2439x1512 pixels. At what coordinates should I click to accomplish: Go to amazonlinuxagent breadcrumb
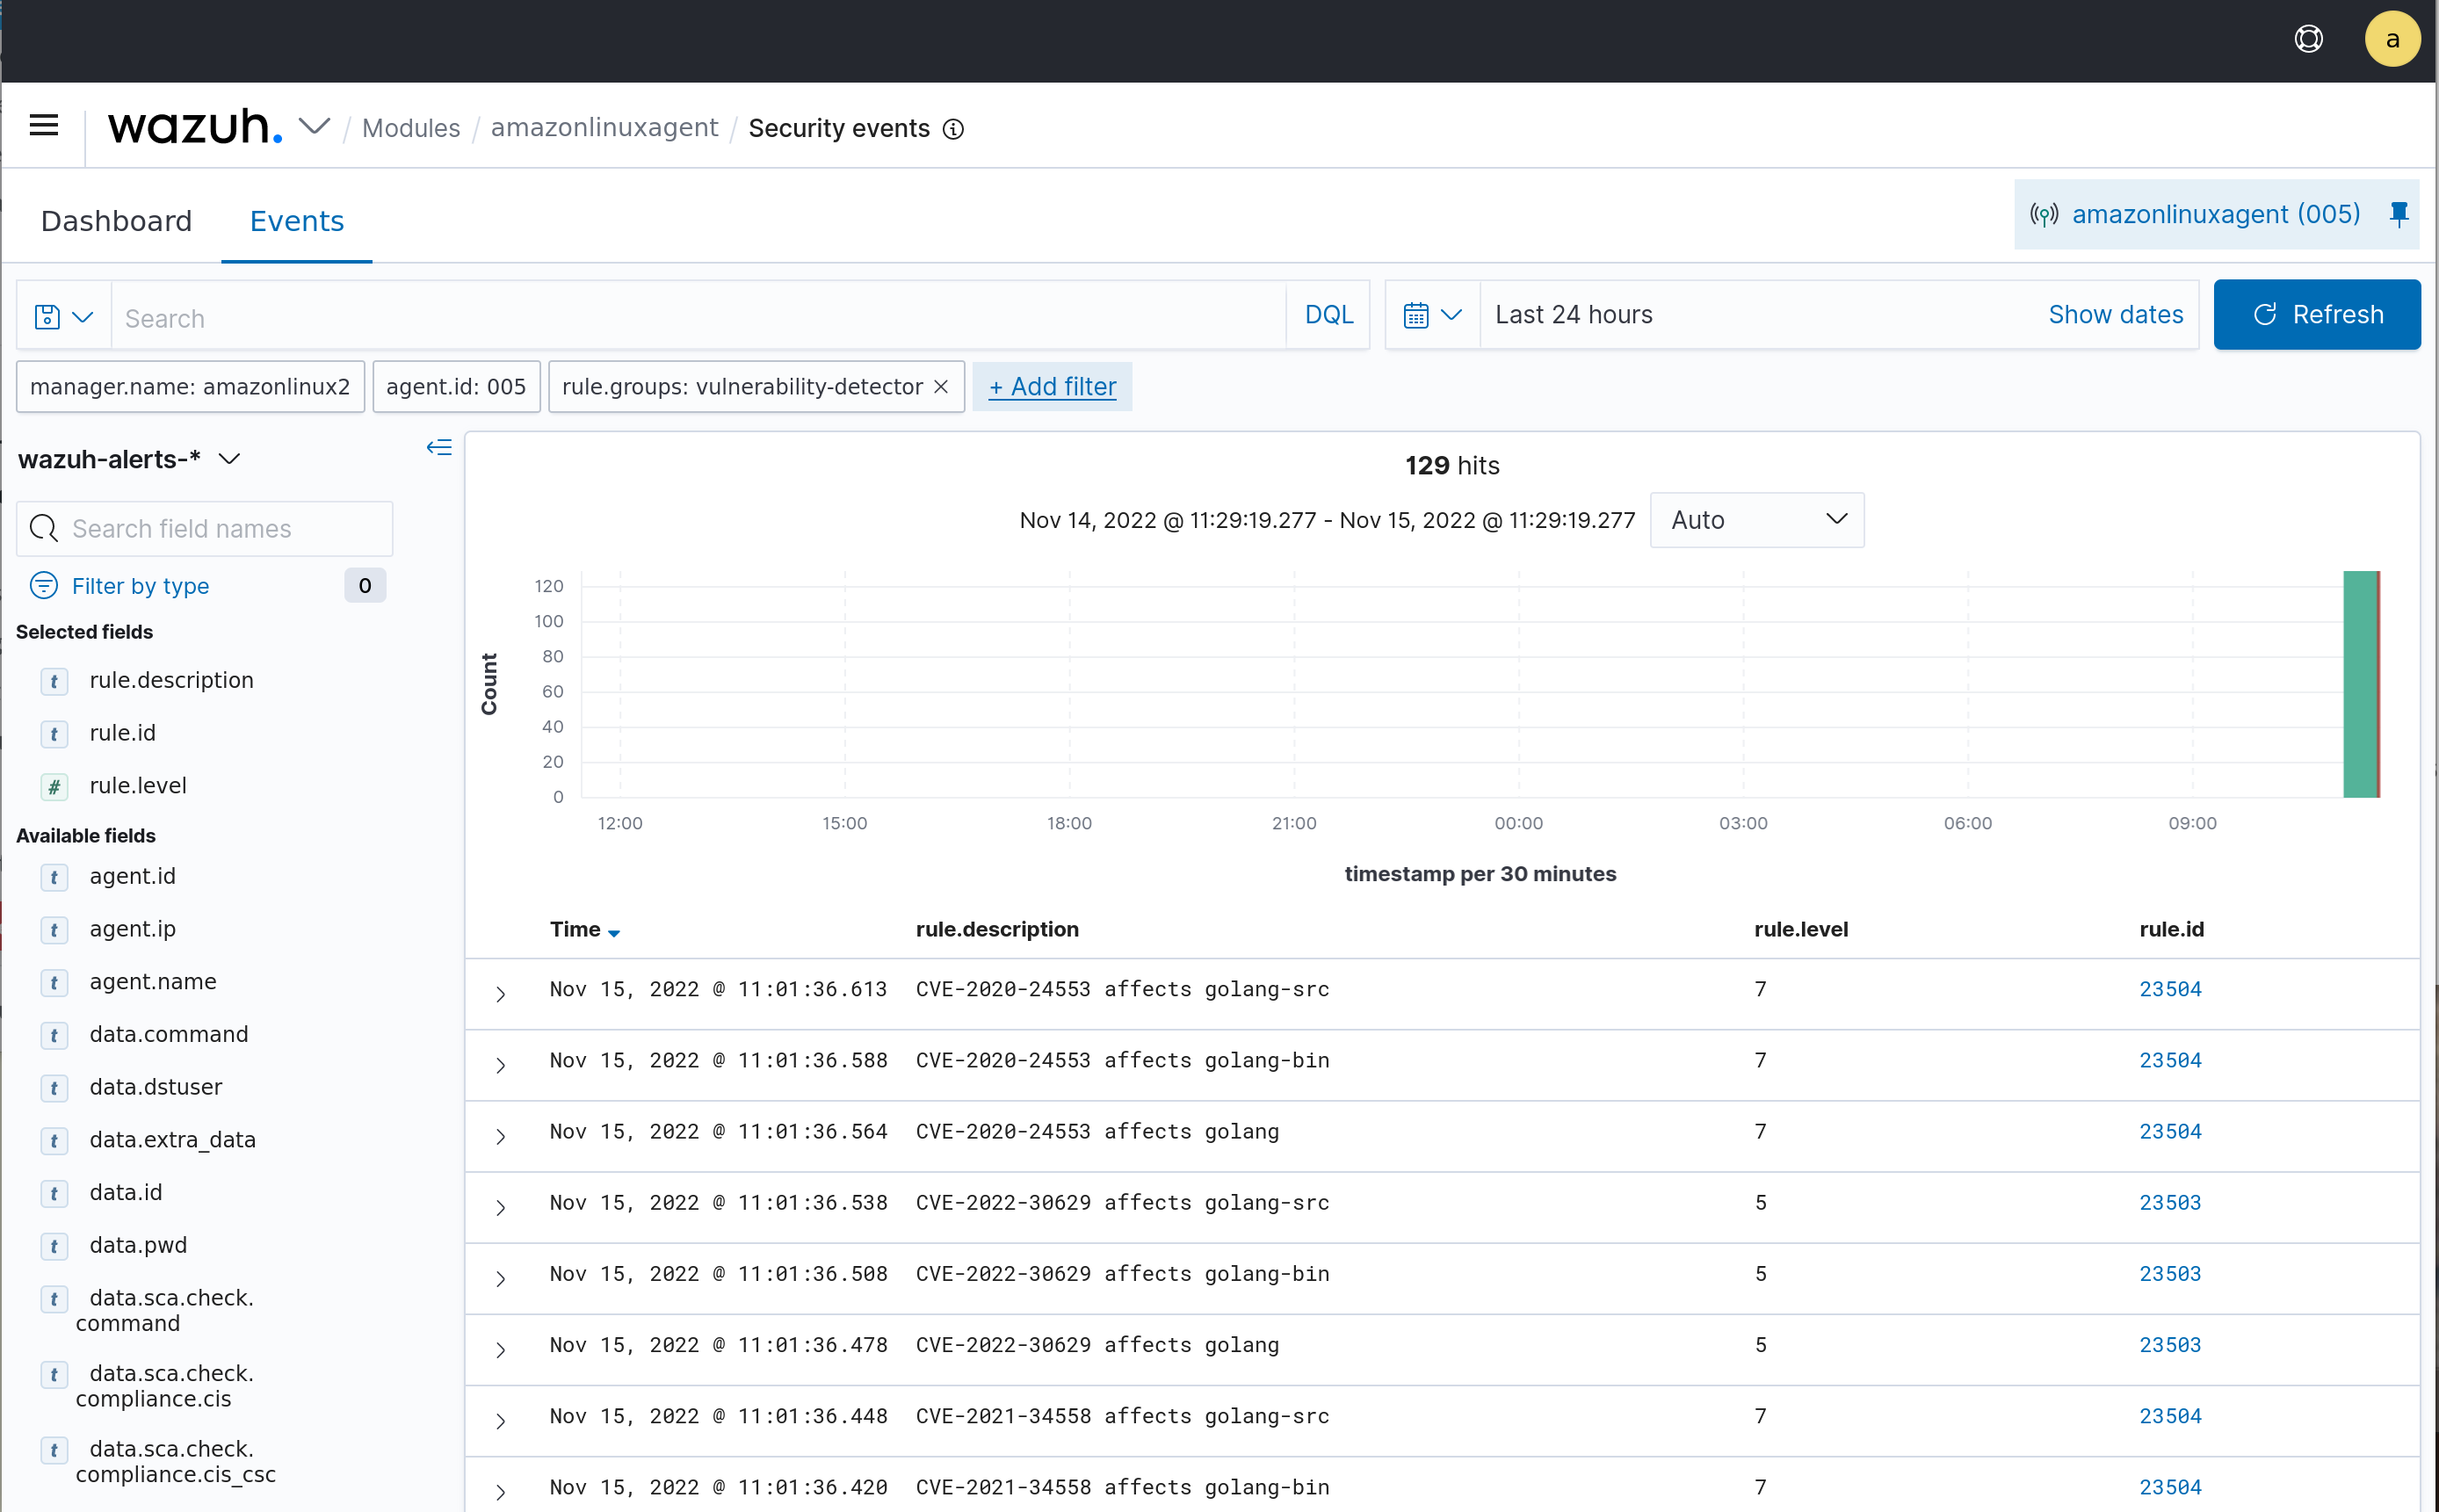point(604,128)
